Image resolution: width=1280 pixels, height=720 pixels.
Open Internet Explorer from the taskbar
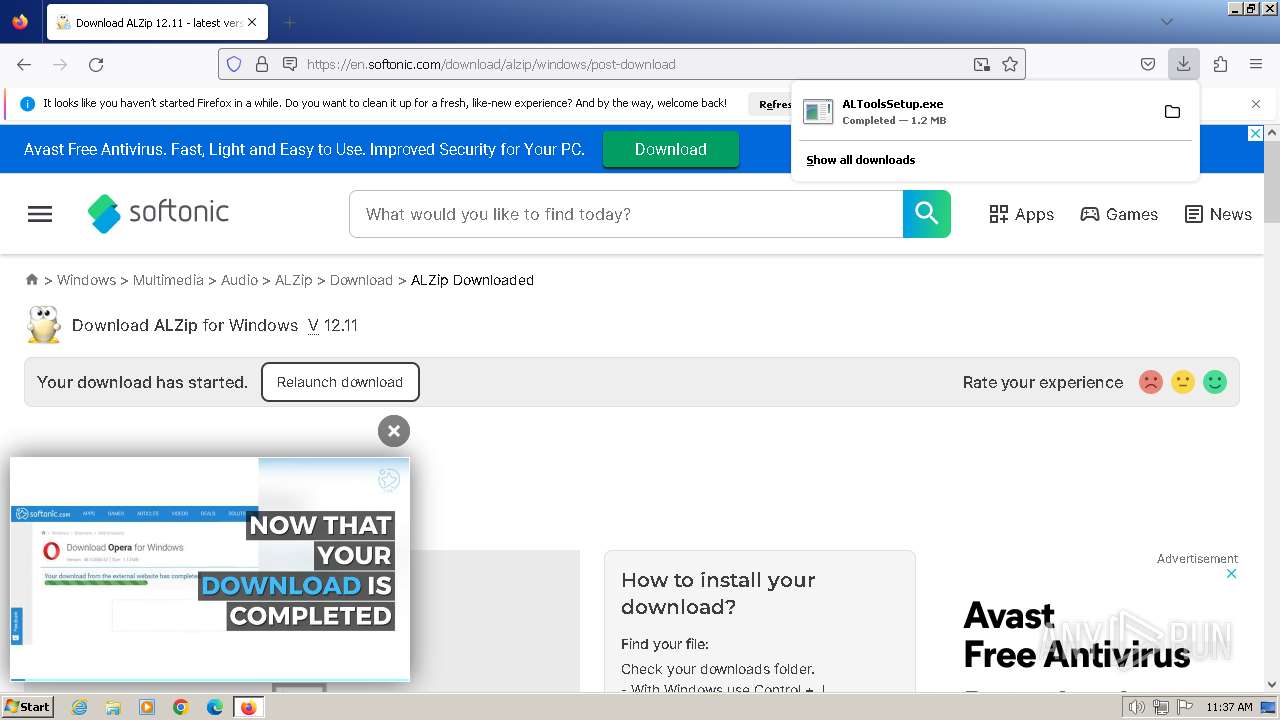tap(80, 707)
